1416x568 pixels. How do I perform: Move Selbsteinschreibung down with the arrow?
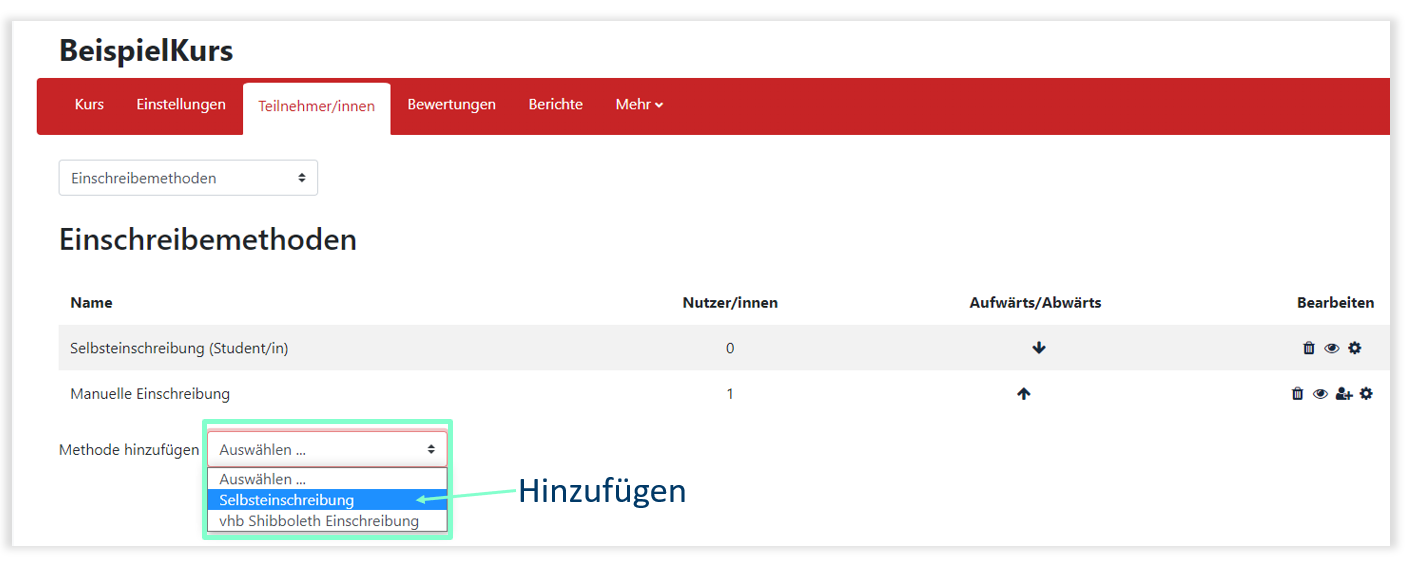tap(1039, 348)
